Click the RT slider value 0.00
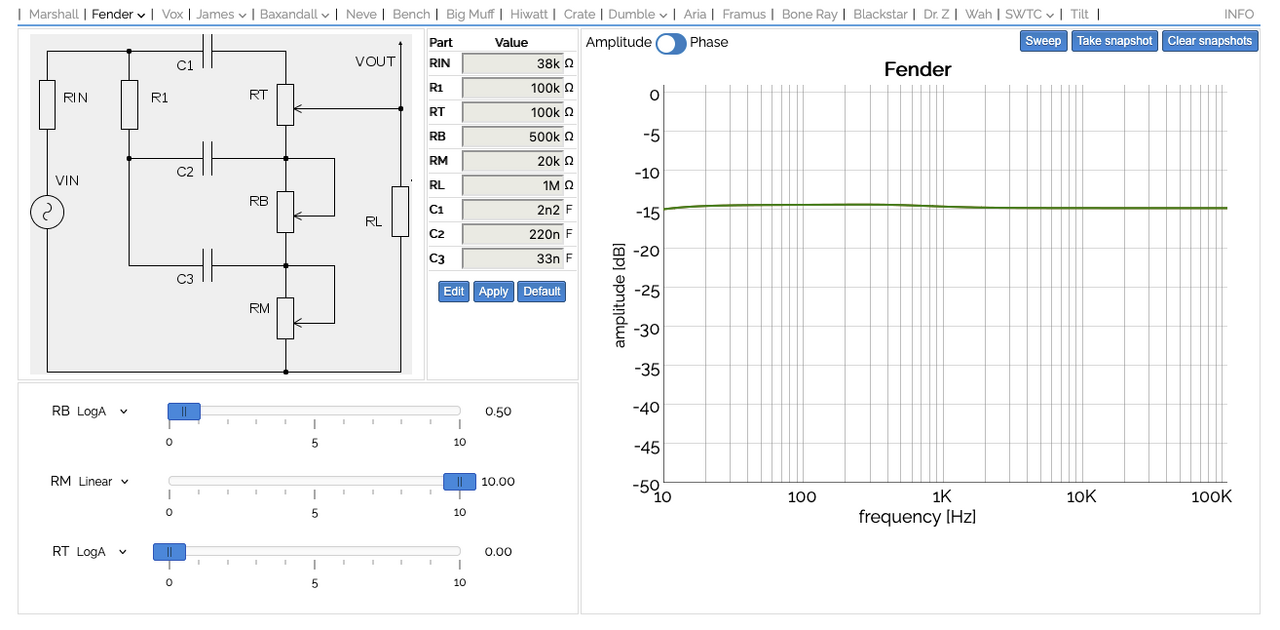Screen dimensions: 1280x630 click(x=498, y=551)
